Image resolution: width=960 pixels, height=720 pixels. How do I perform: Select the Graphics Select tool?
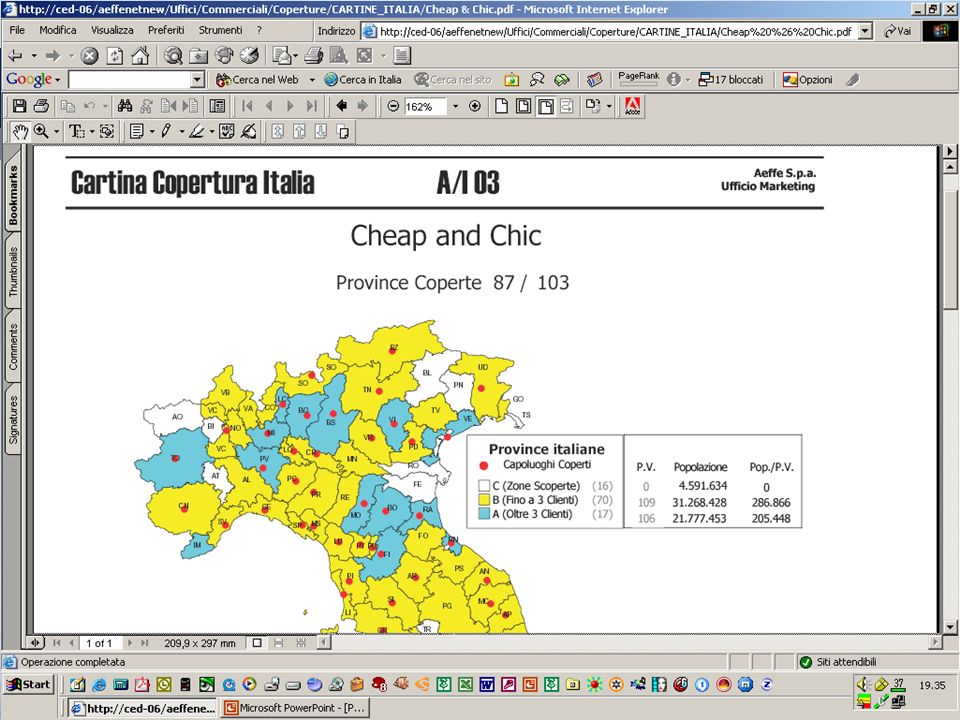pyautogui.click(x=107, y=131)
